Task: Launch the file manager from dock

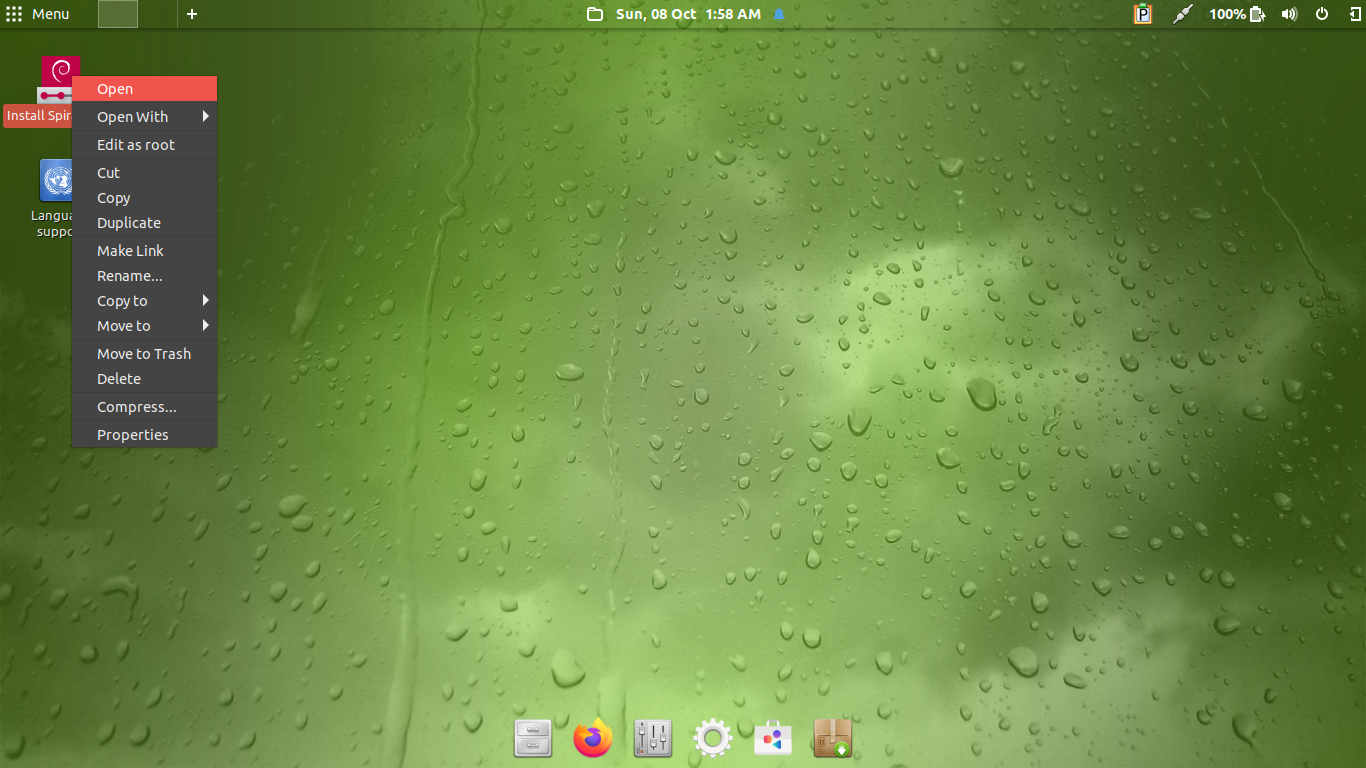Action: click(533, 739)
